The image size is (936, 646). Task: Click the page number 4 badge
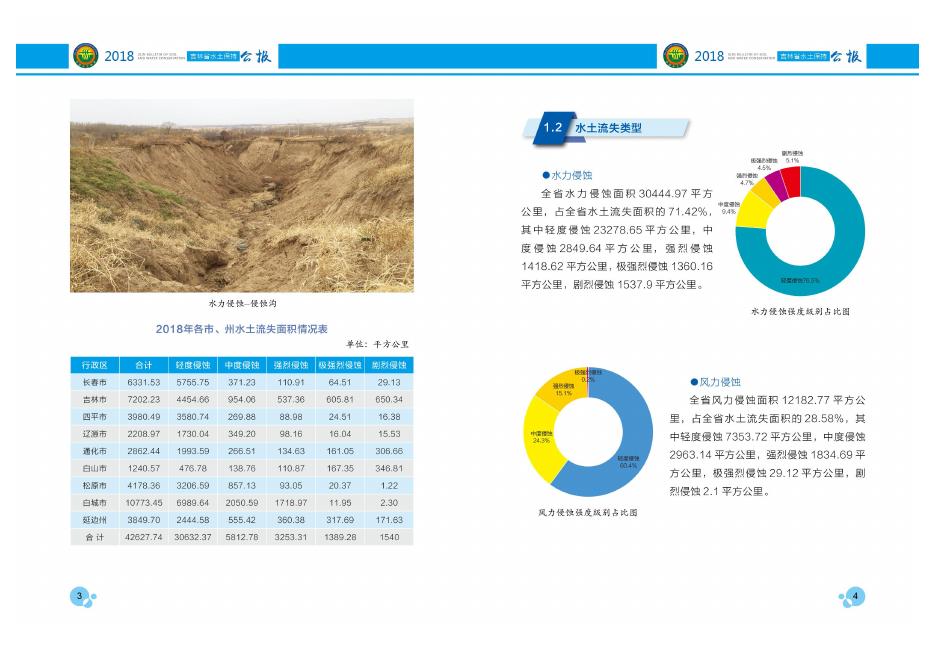point(855,596)
